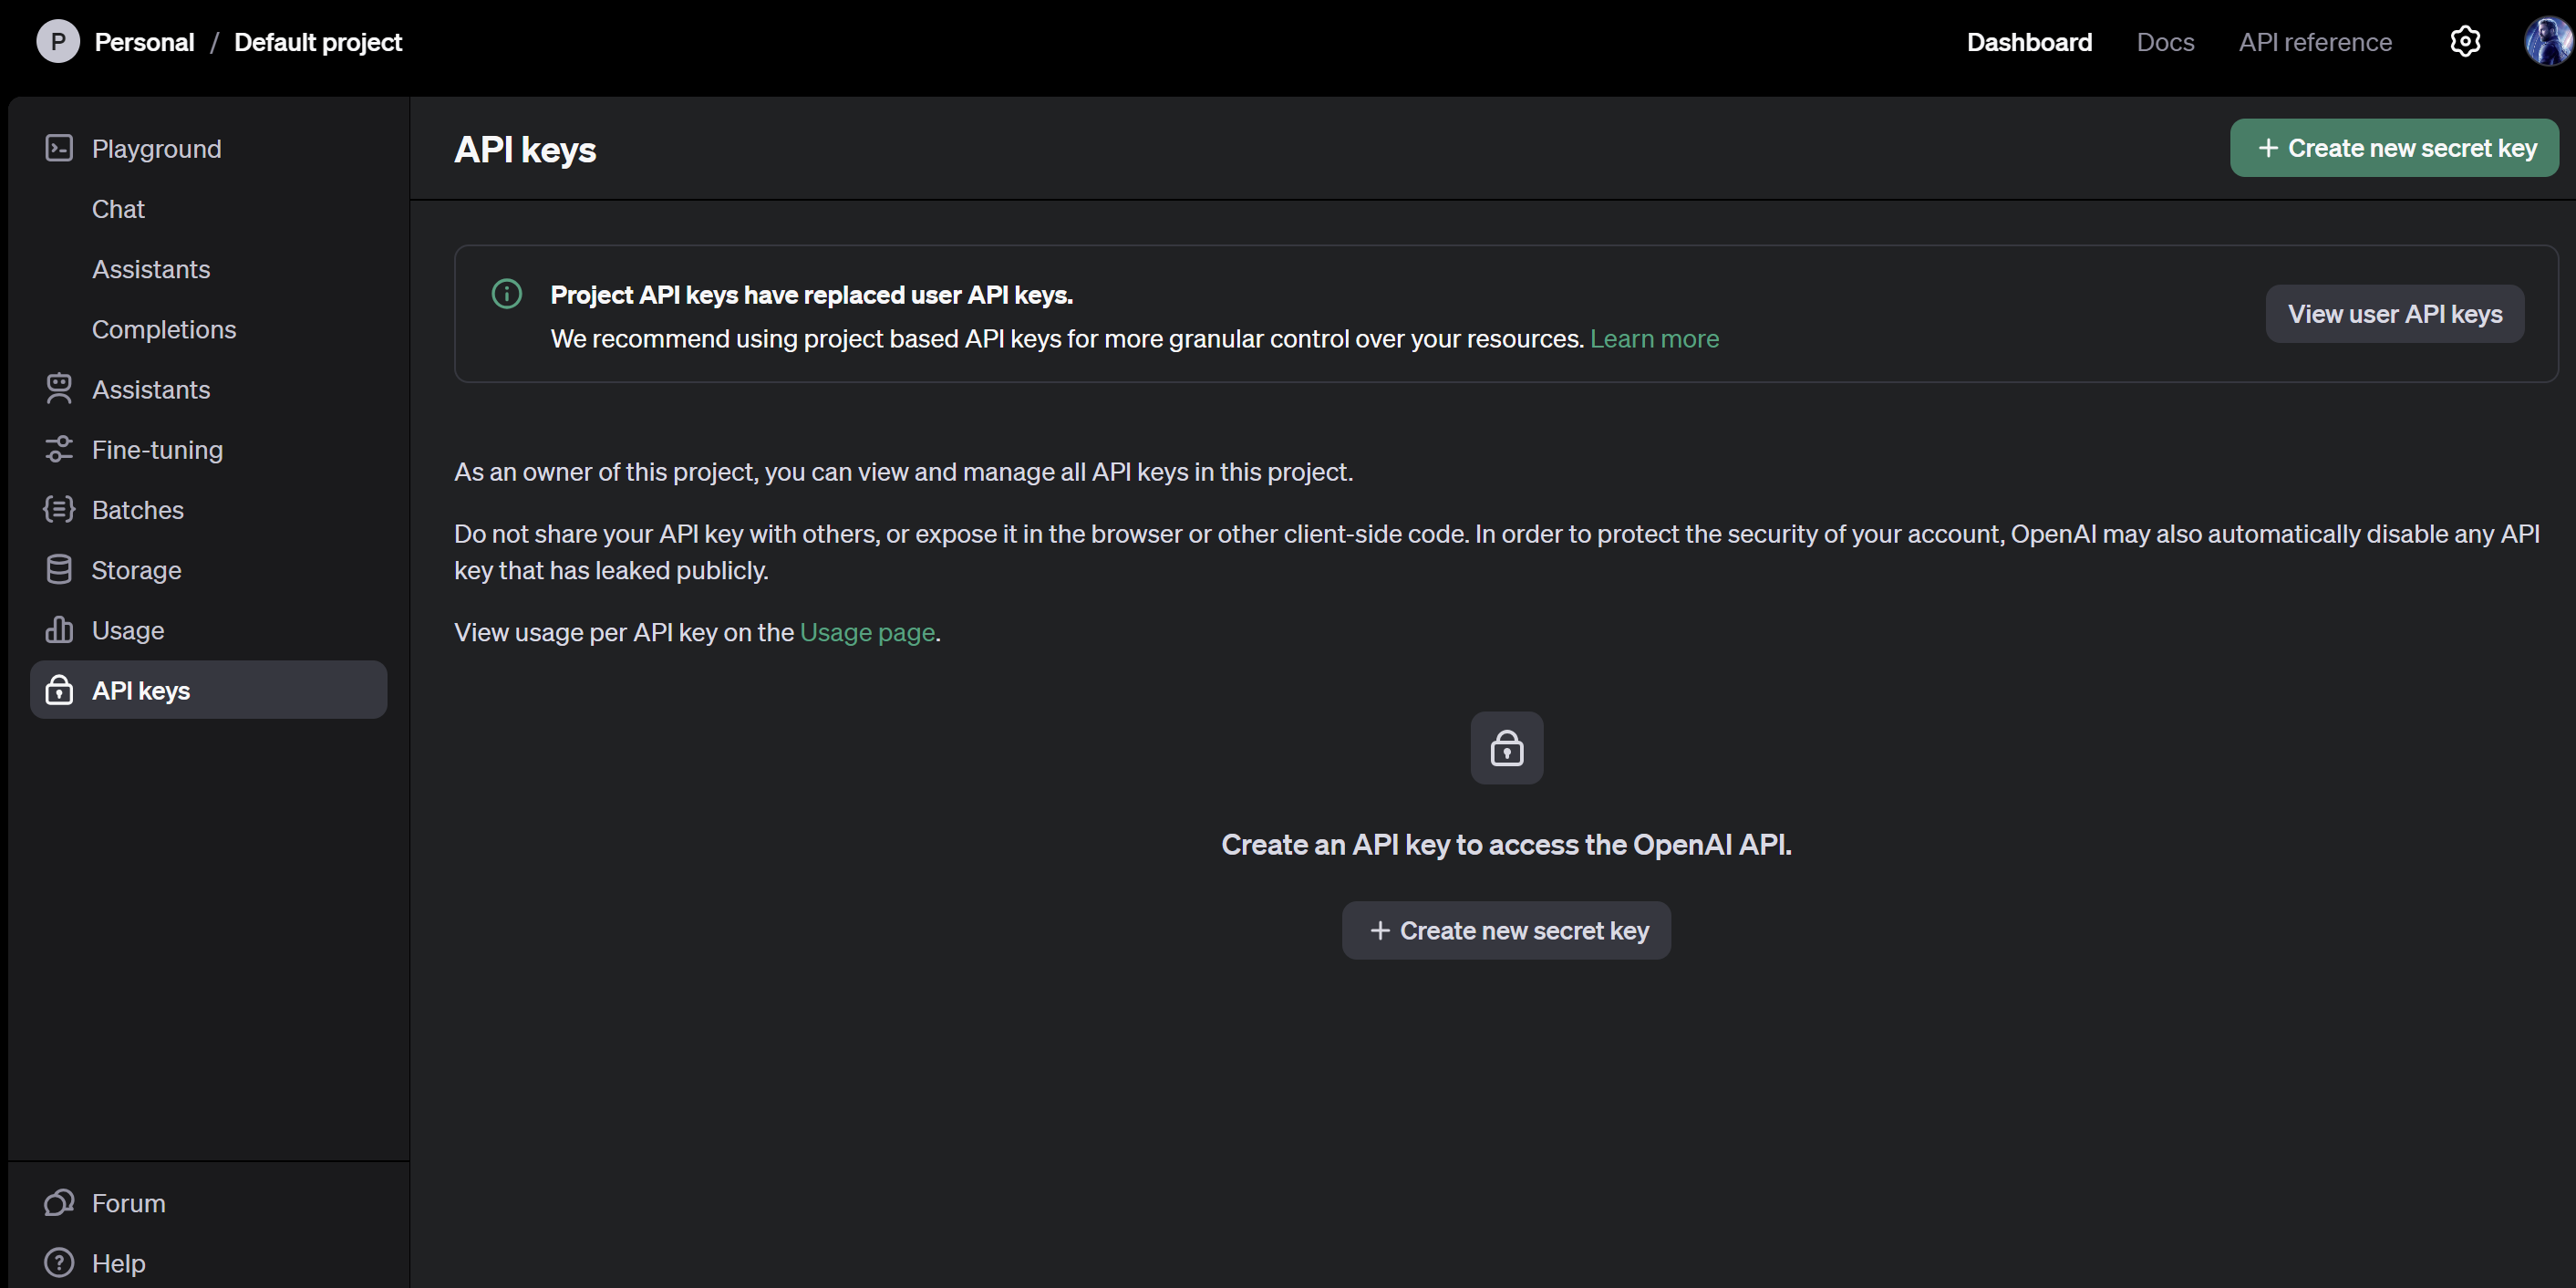Open the user profile avatar
This screenshot has width=2576, height=1288.
pyautogui.click(x=2549, y=42)
